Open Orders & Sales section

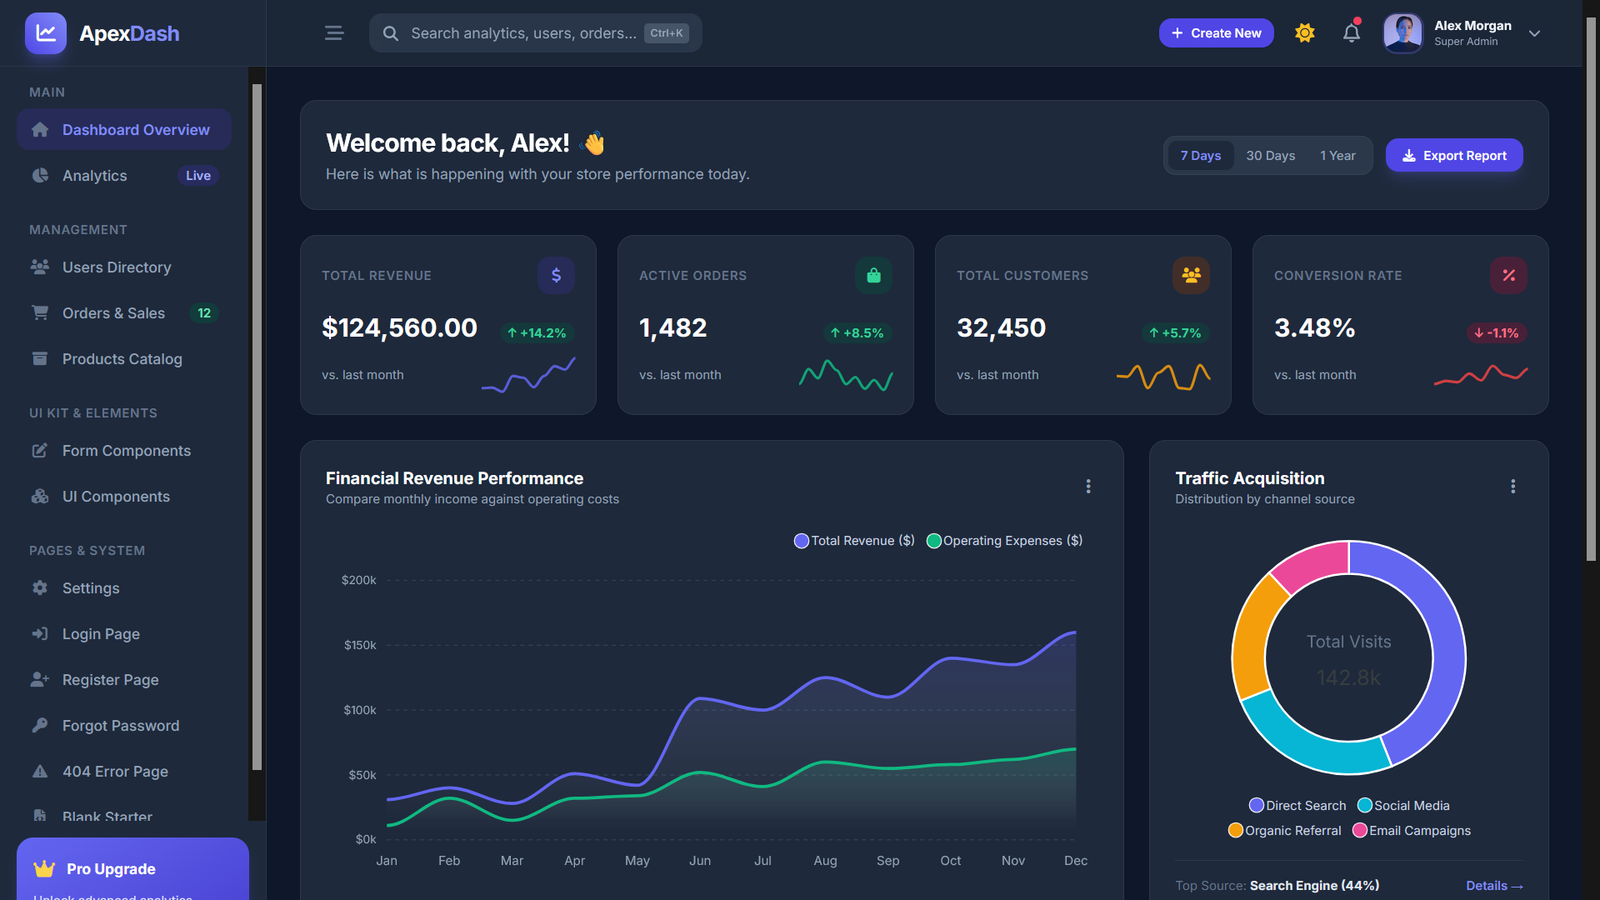tap(124, 313)
